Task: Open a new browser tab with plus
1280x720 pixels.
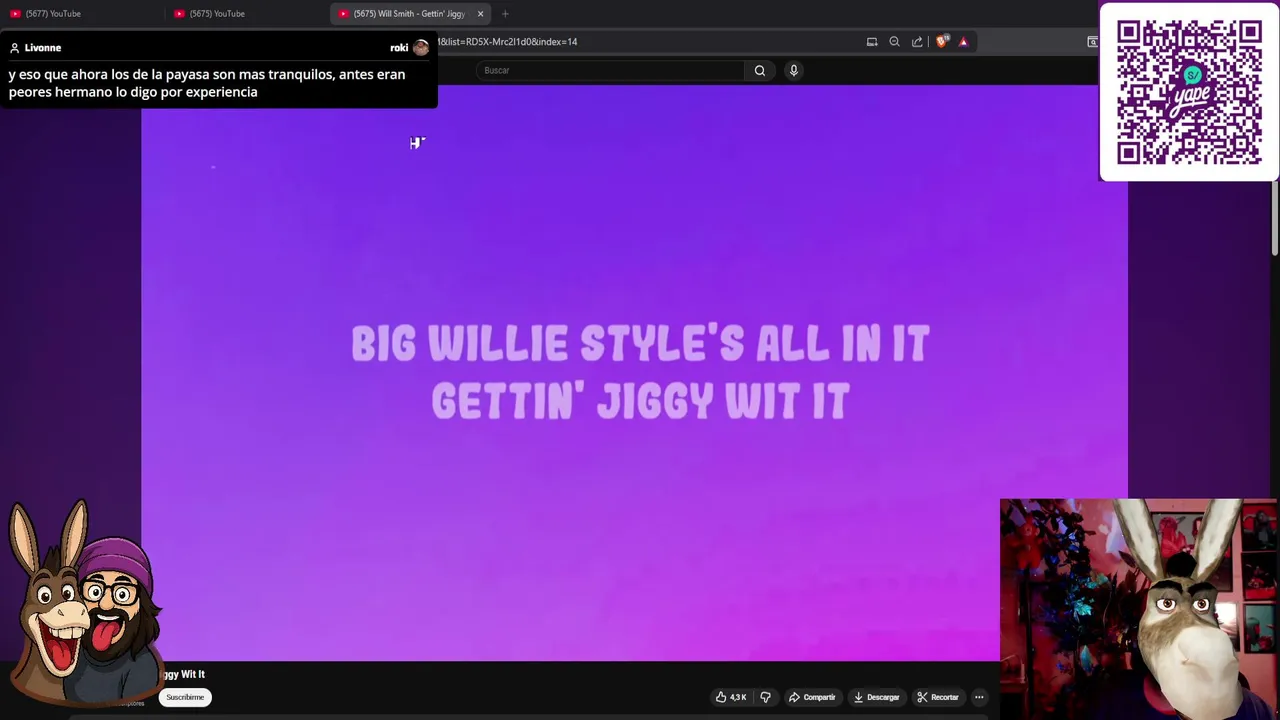Action: coord(505,14)
